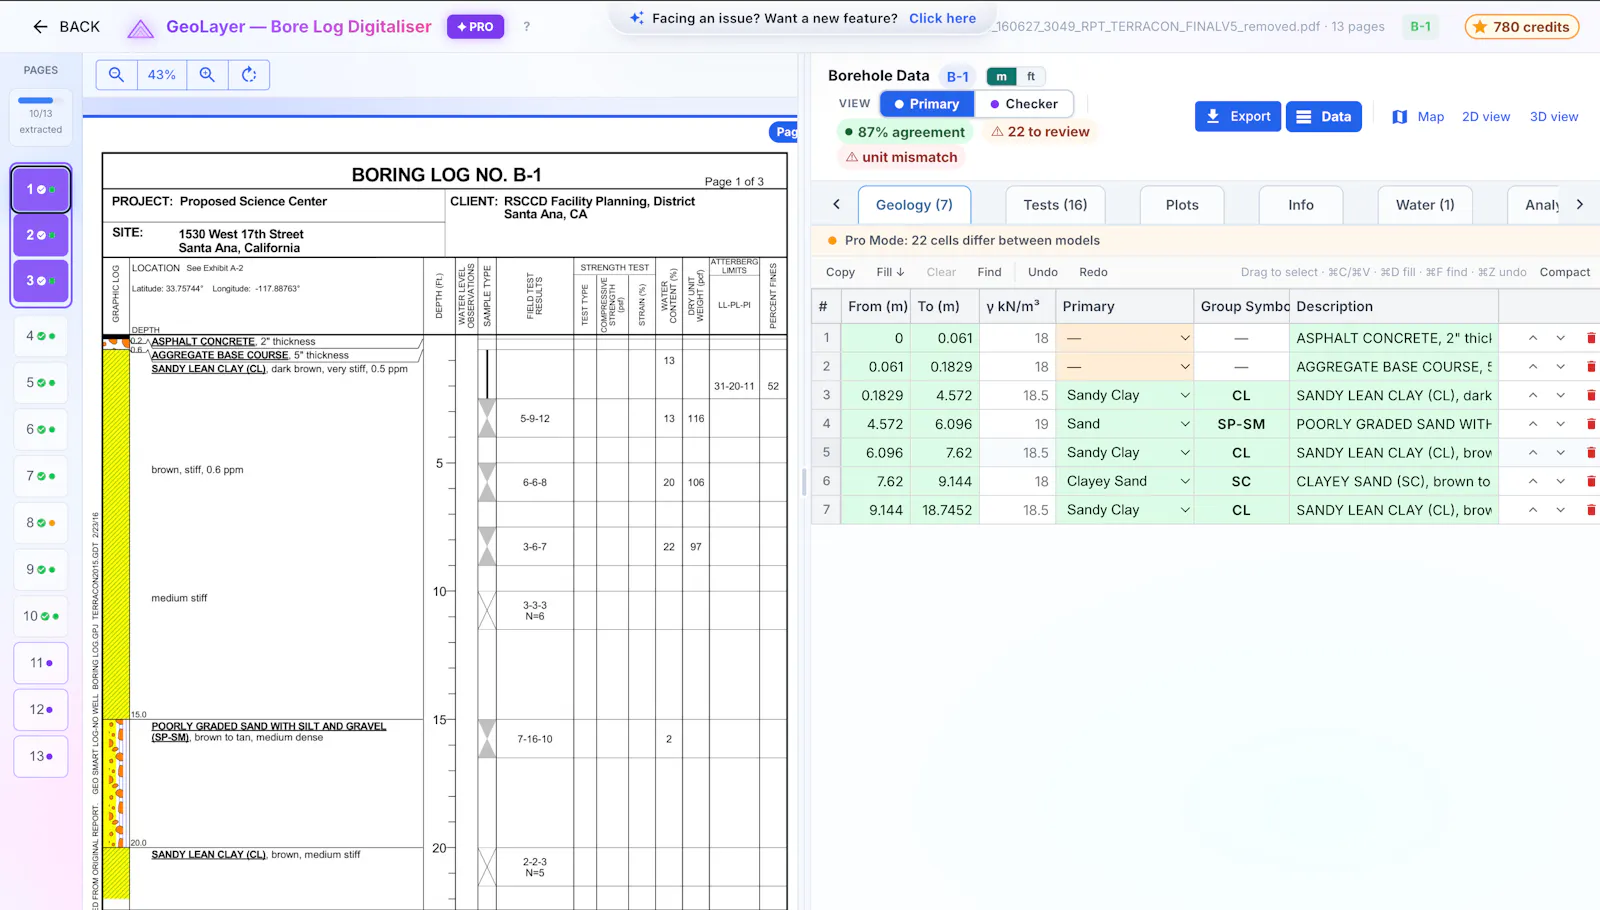Open Primary dropdown for row 1

(1126, 338)
